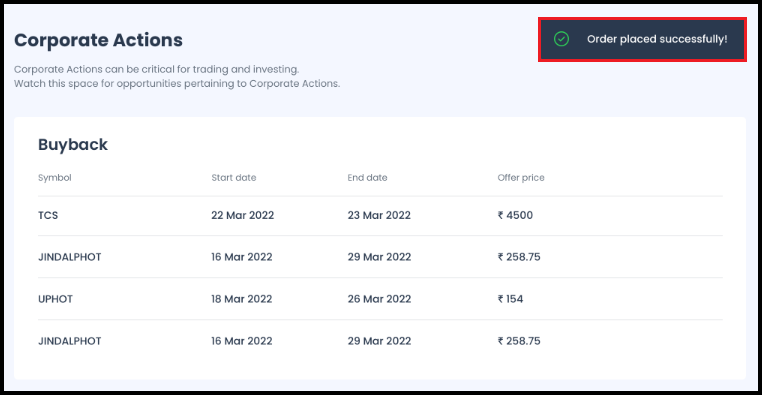Open the TCS buyback row
The width and height of the screenshot is (762, 395).
[x=380, y=215]
